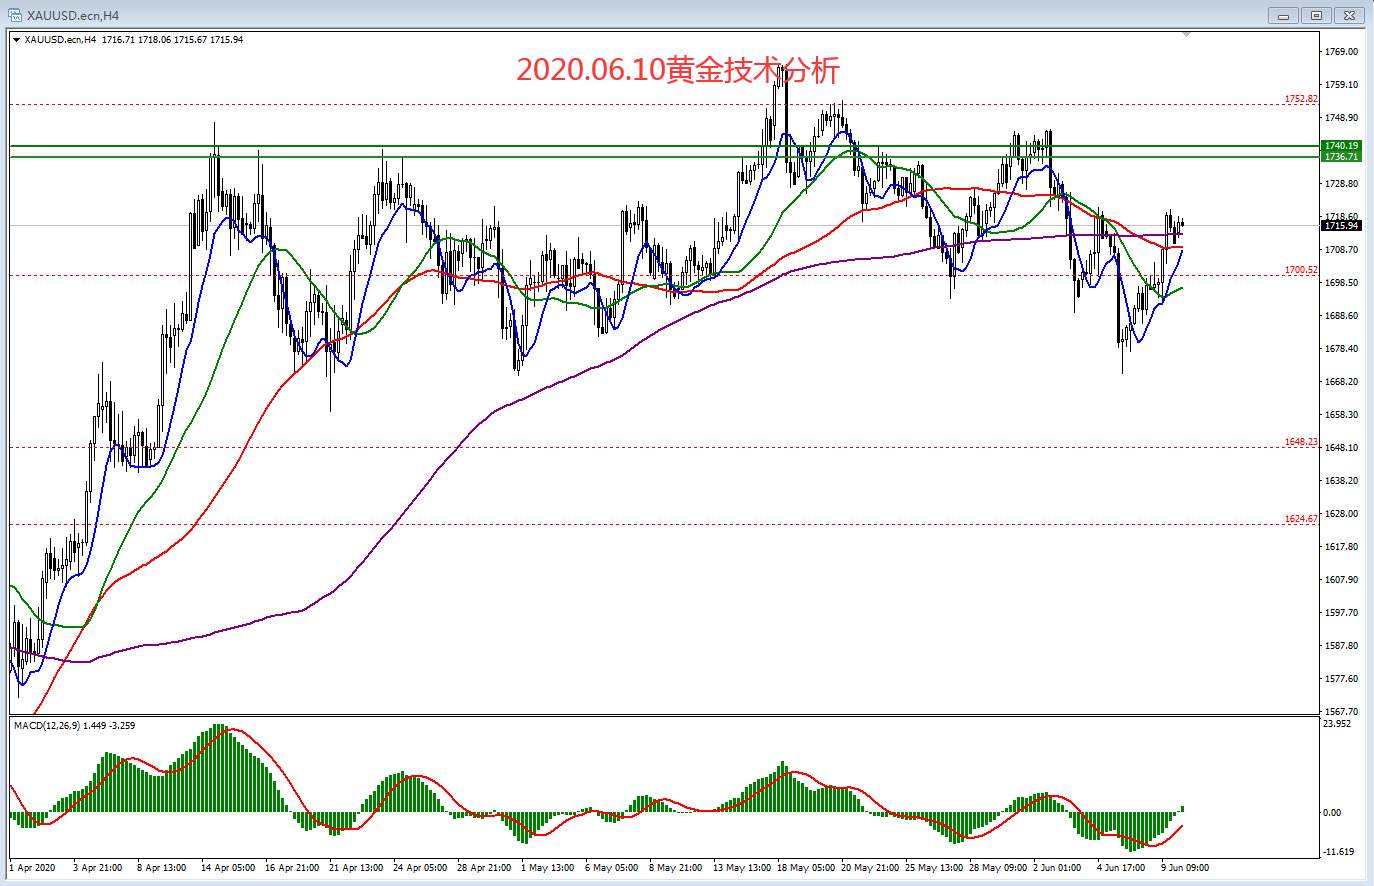1374x886 pixels.
Task: Click the 1678.40 price scale value
Action: [x=1341, y=349]
